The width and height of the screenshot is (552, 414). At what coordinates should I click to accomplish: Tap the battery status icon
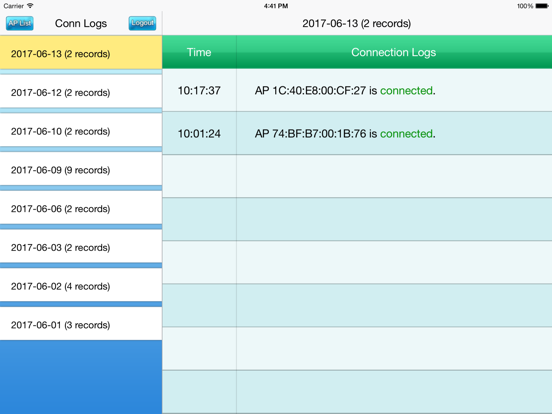[x=542, y=6]
